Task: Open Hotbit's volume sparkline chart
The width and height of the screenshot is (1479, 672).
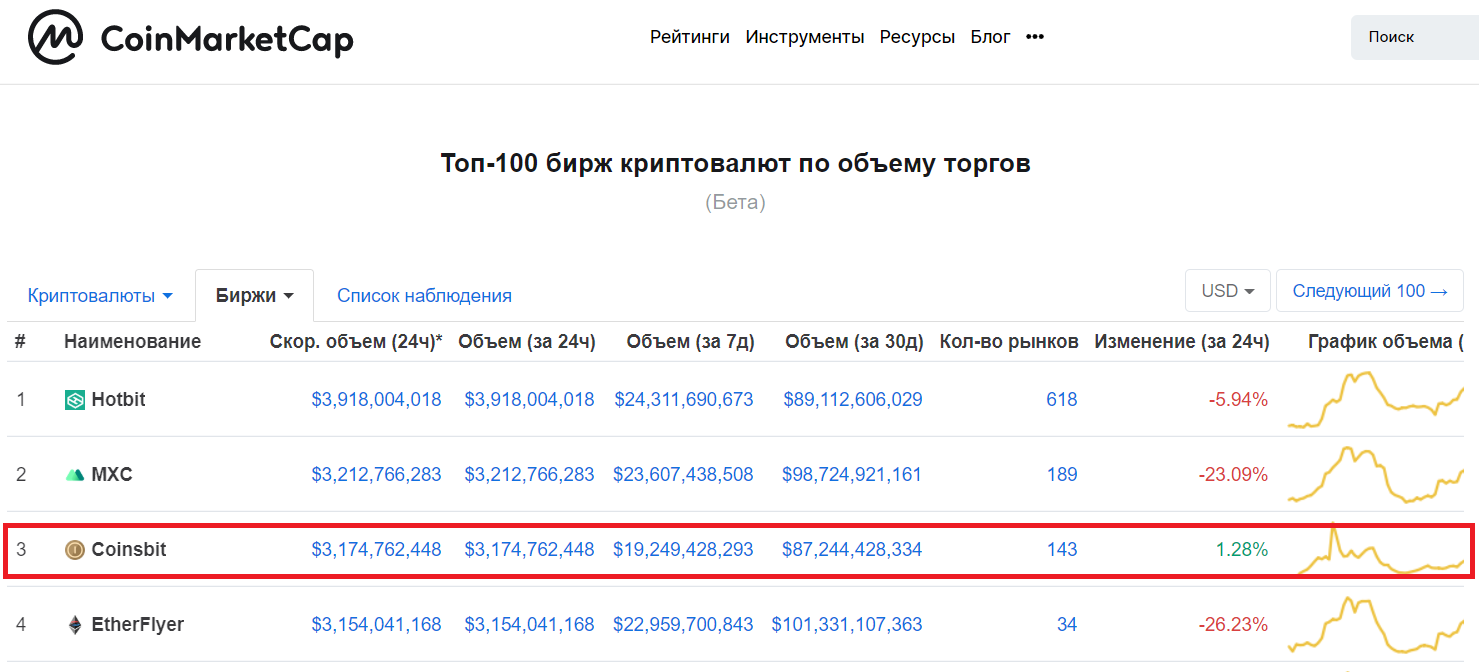Action: coord(1376,400)
